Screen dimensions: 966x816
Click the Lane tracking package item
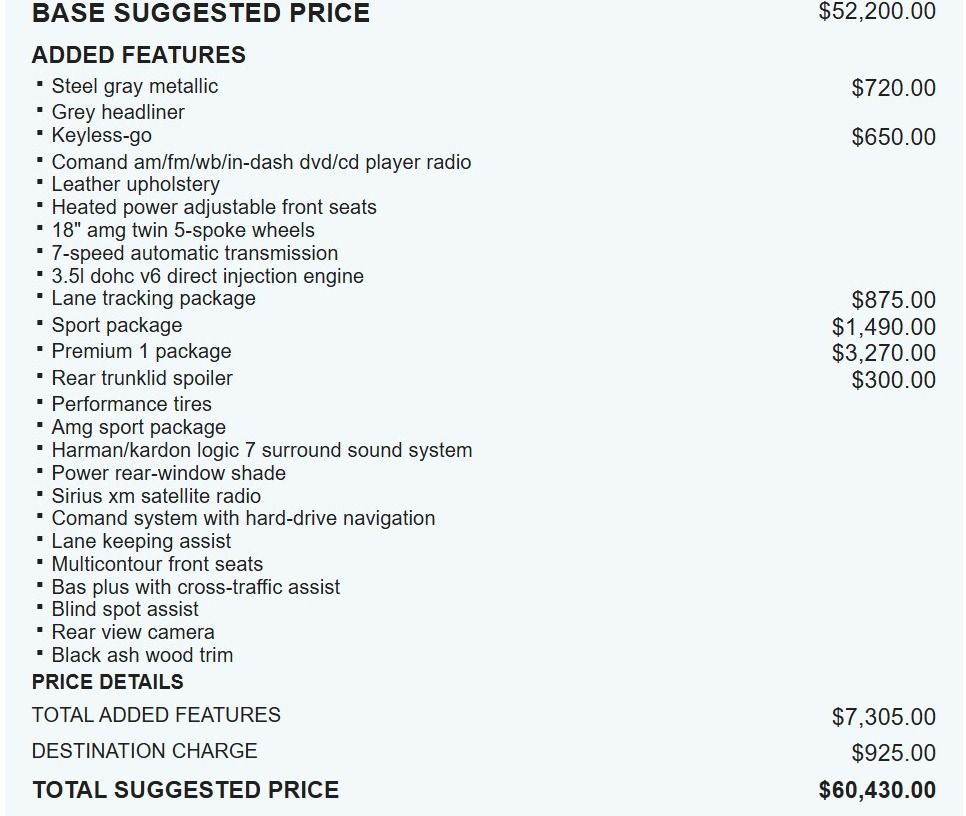(x=153, y=299)
